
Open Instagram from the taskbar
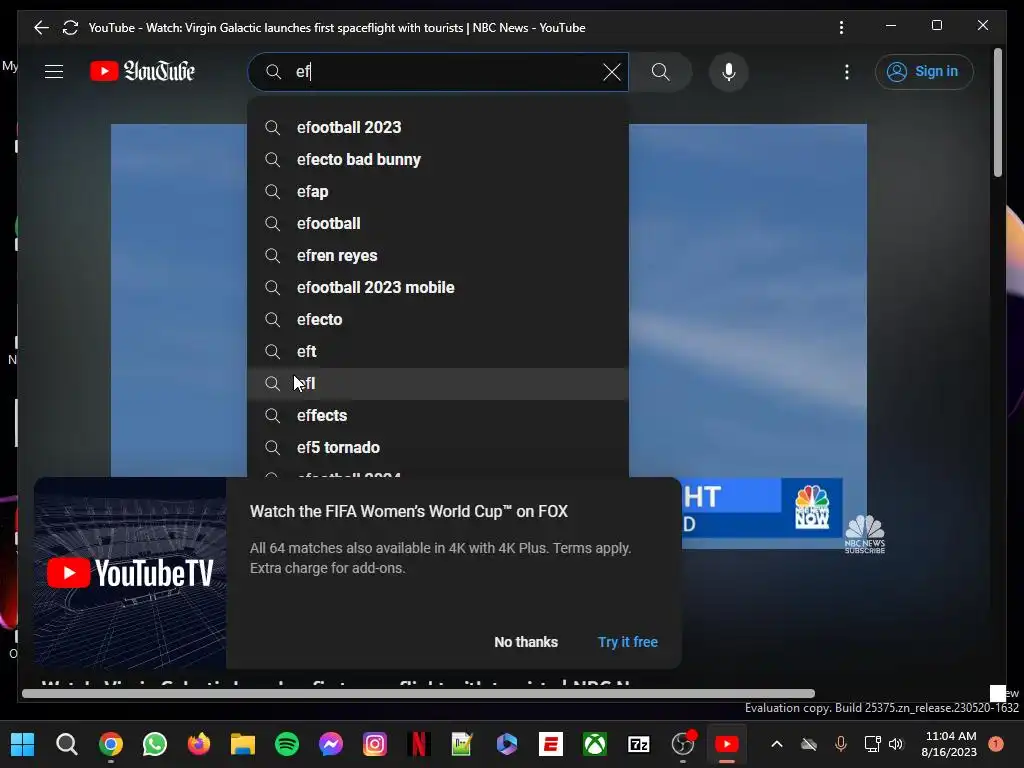pyautogui.click(x=375, y=744)
